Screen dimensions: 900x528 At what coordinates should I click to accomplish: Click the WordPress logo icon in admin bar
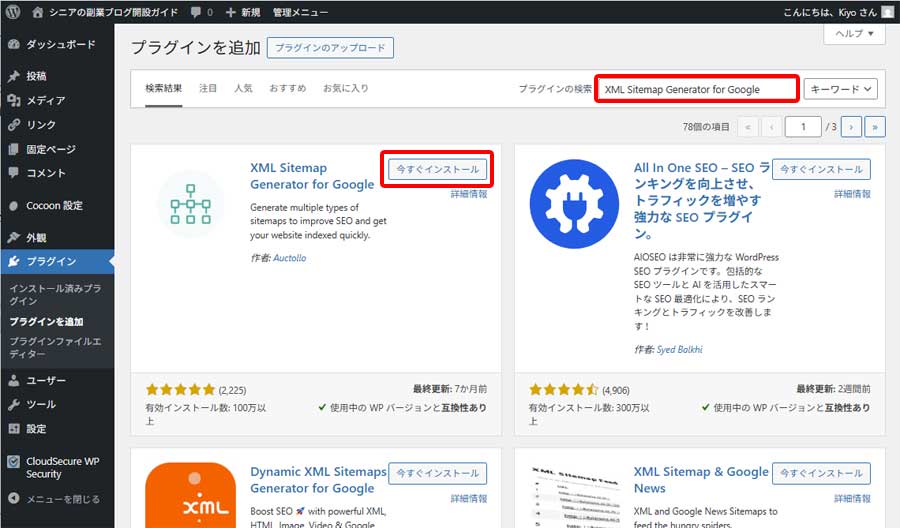point(13,12)
